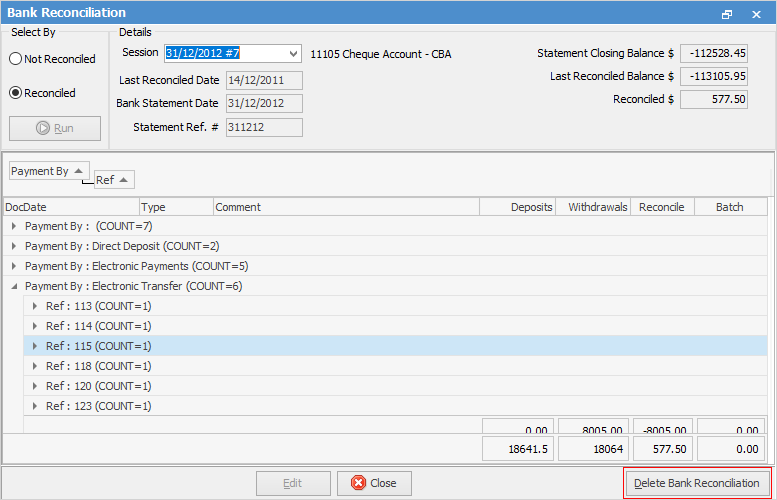Expand the Direct Deposit payment group
This screenshot has height=500, width=777.
[14, 246]
